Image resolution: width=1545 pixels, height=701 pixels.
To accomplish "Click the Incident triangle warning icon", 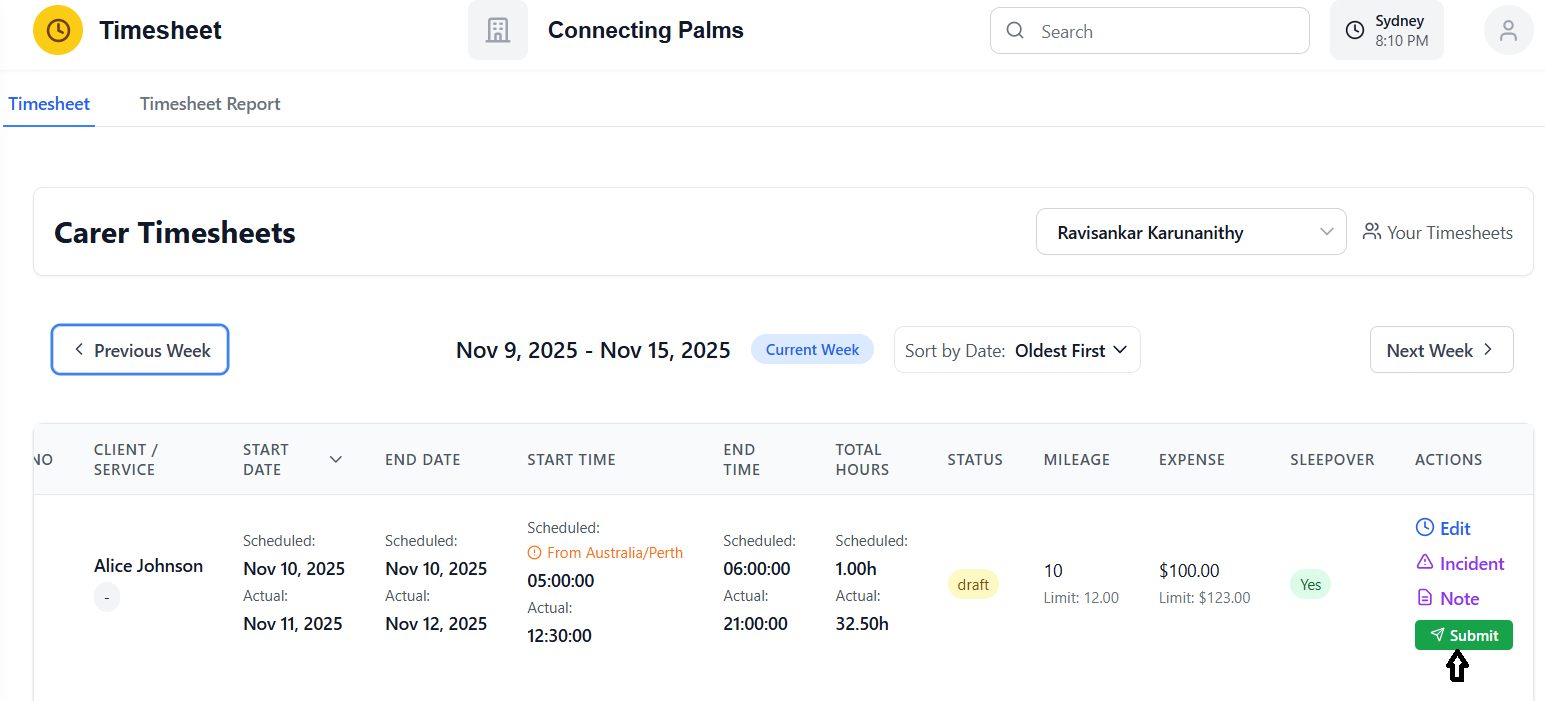I will pos(1425,563).
